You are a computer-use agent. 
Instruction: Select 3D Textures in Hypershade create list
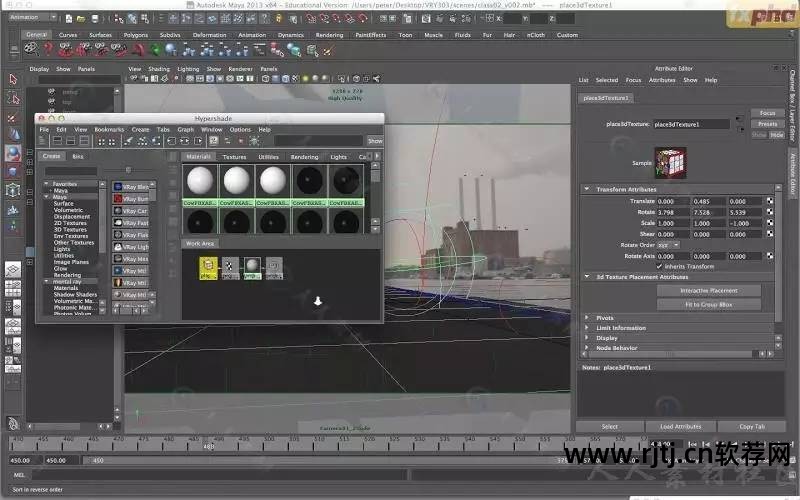coord(70,230)
